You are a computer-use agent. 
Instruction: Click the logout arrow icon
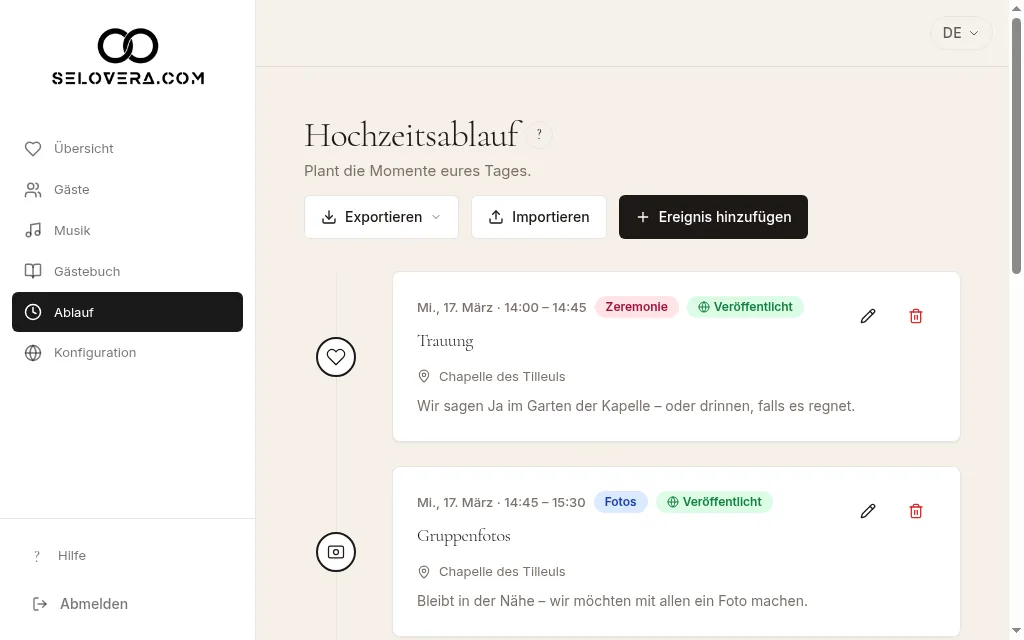point(40,604)
